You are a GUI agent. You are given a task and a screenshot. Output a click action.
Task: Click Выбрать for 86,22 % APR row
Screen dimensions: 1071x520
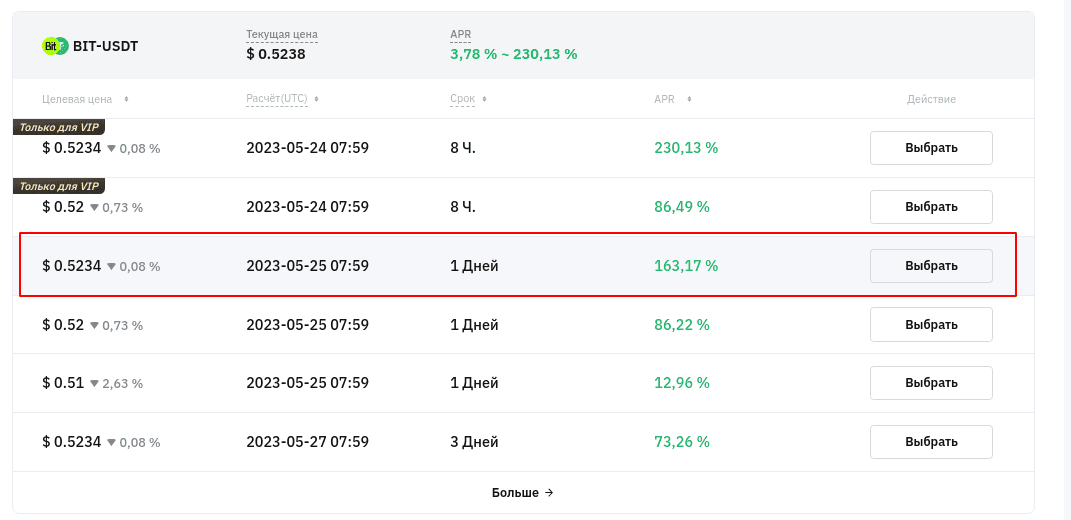pyautogui.click(x=931, y=325)
